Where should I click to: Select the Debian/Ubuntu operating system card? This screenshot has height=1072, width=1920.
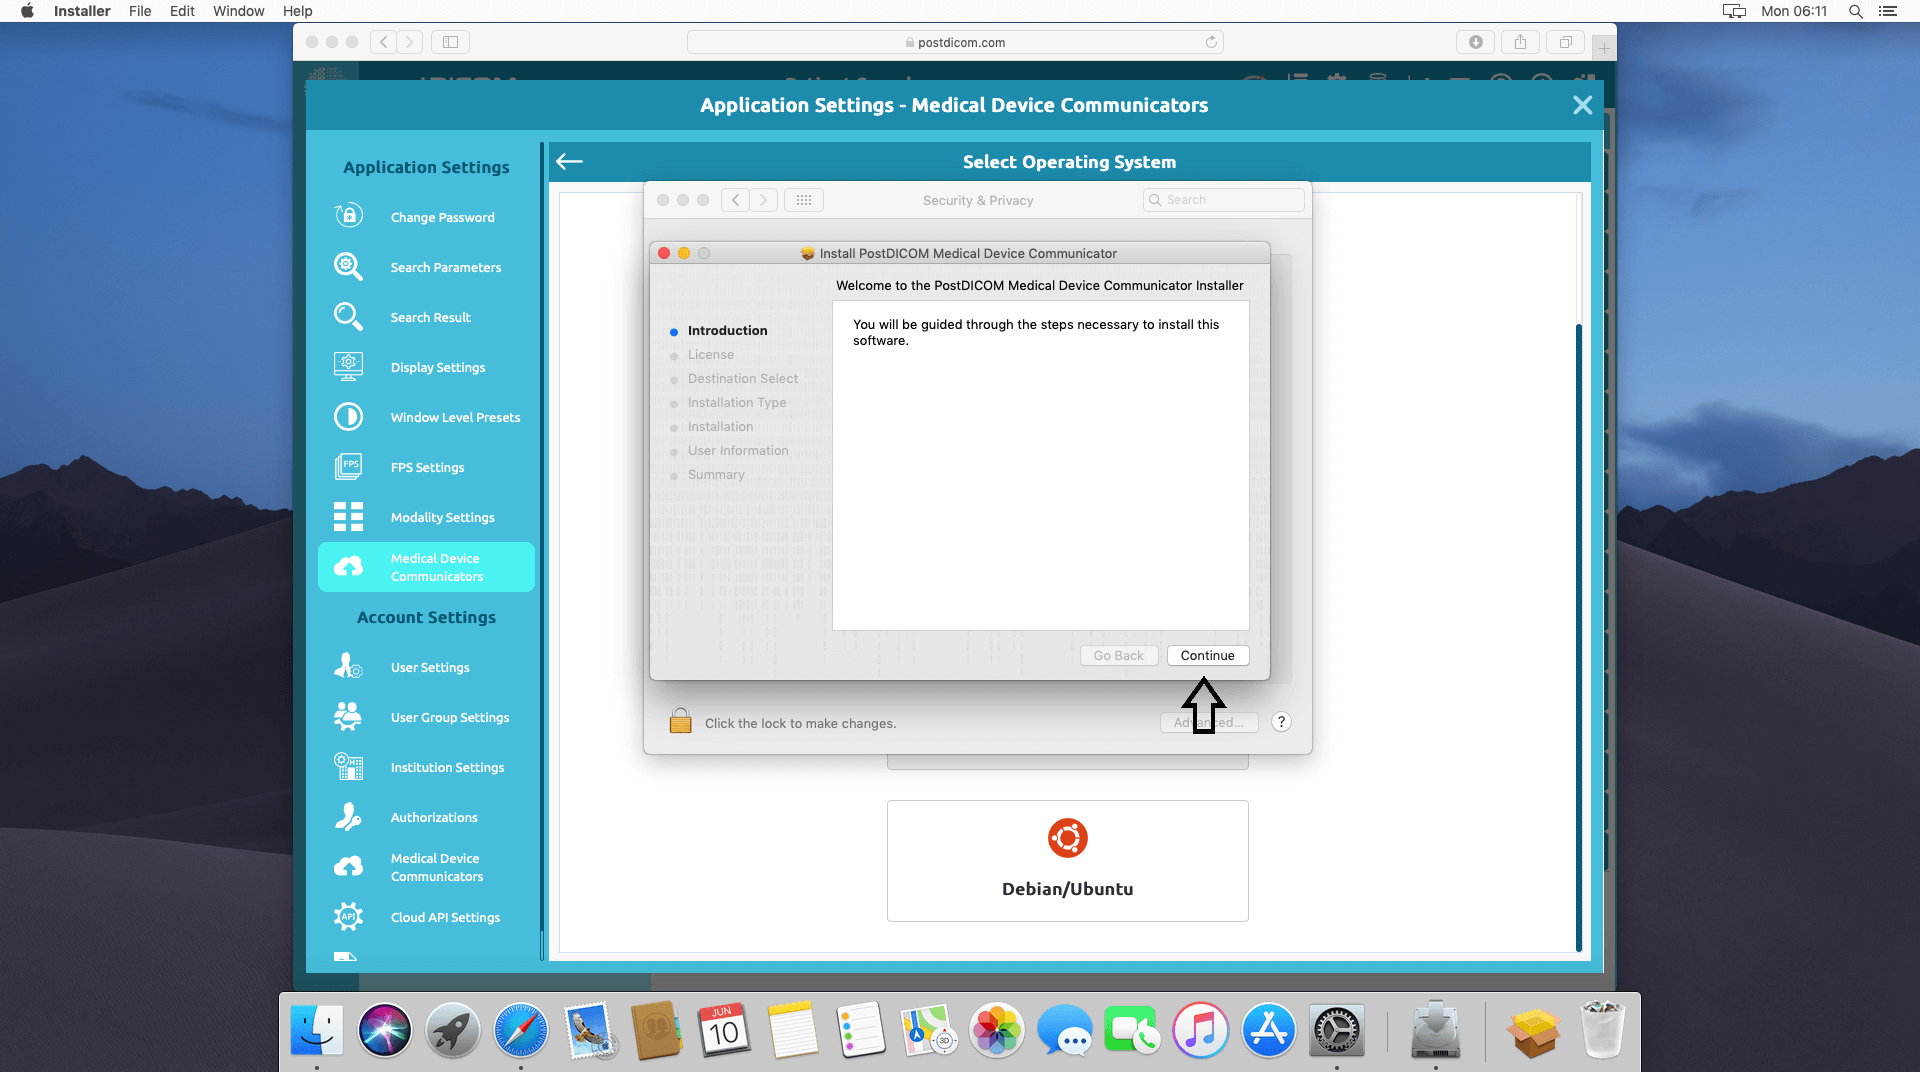click(1067, 861)
